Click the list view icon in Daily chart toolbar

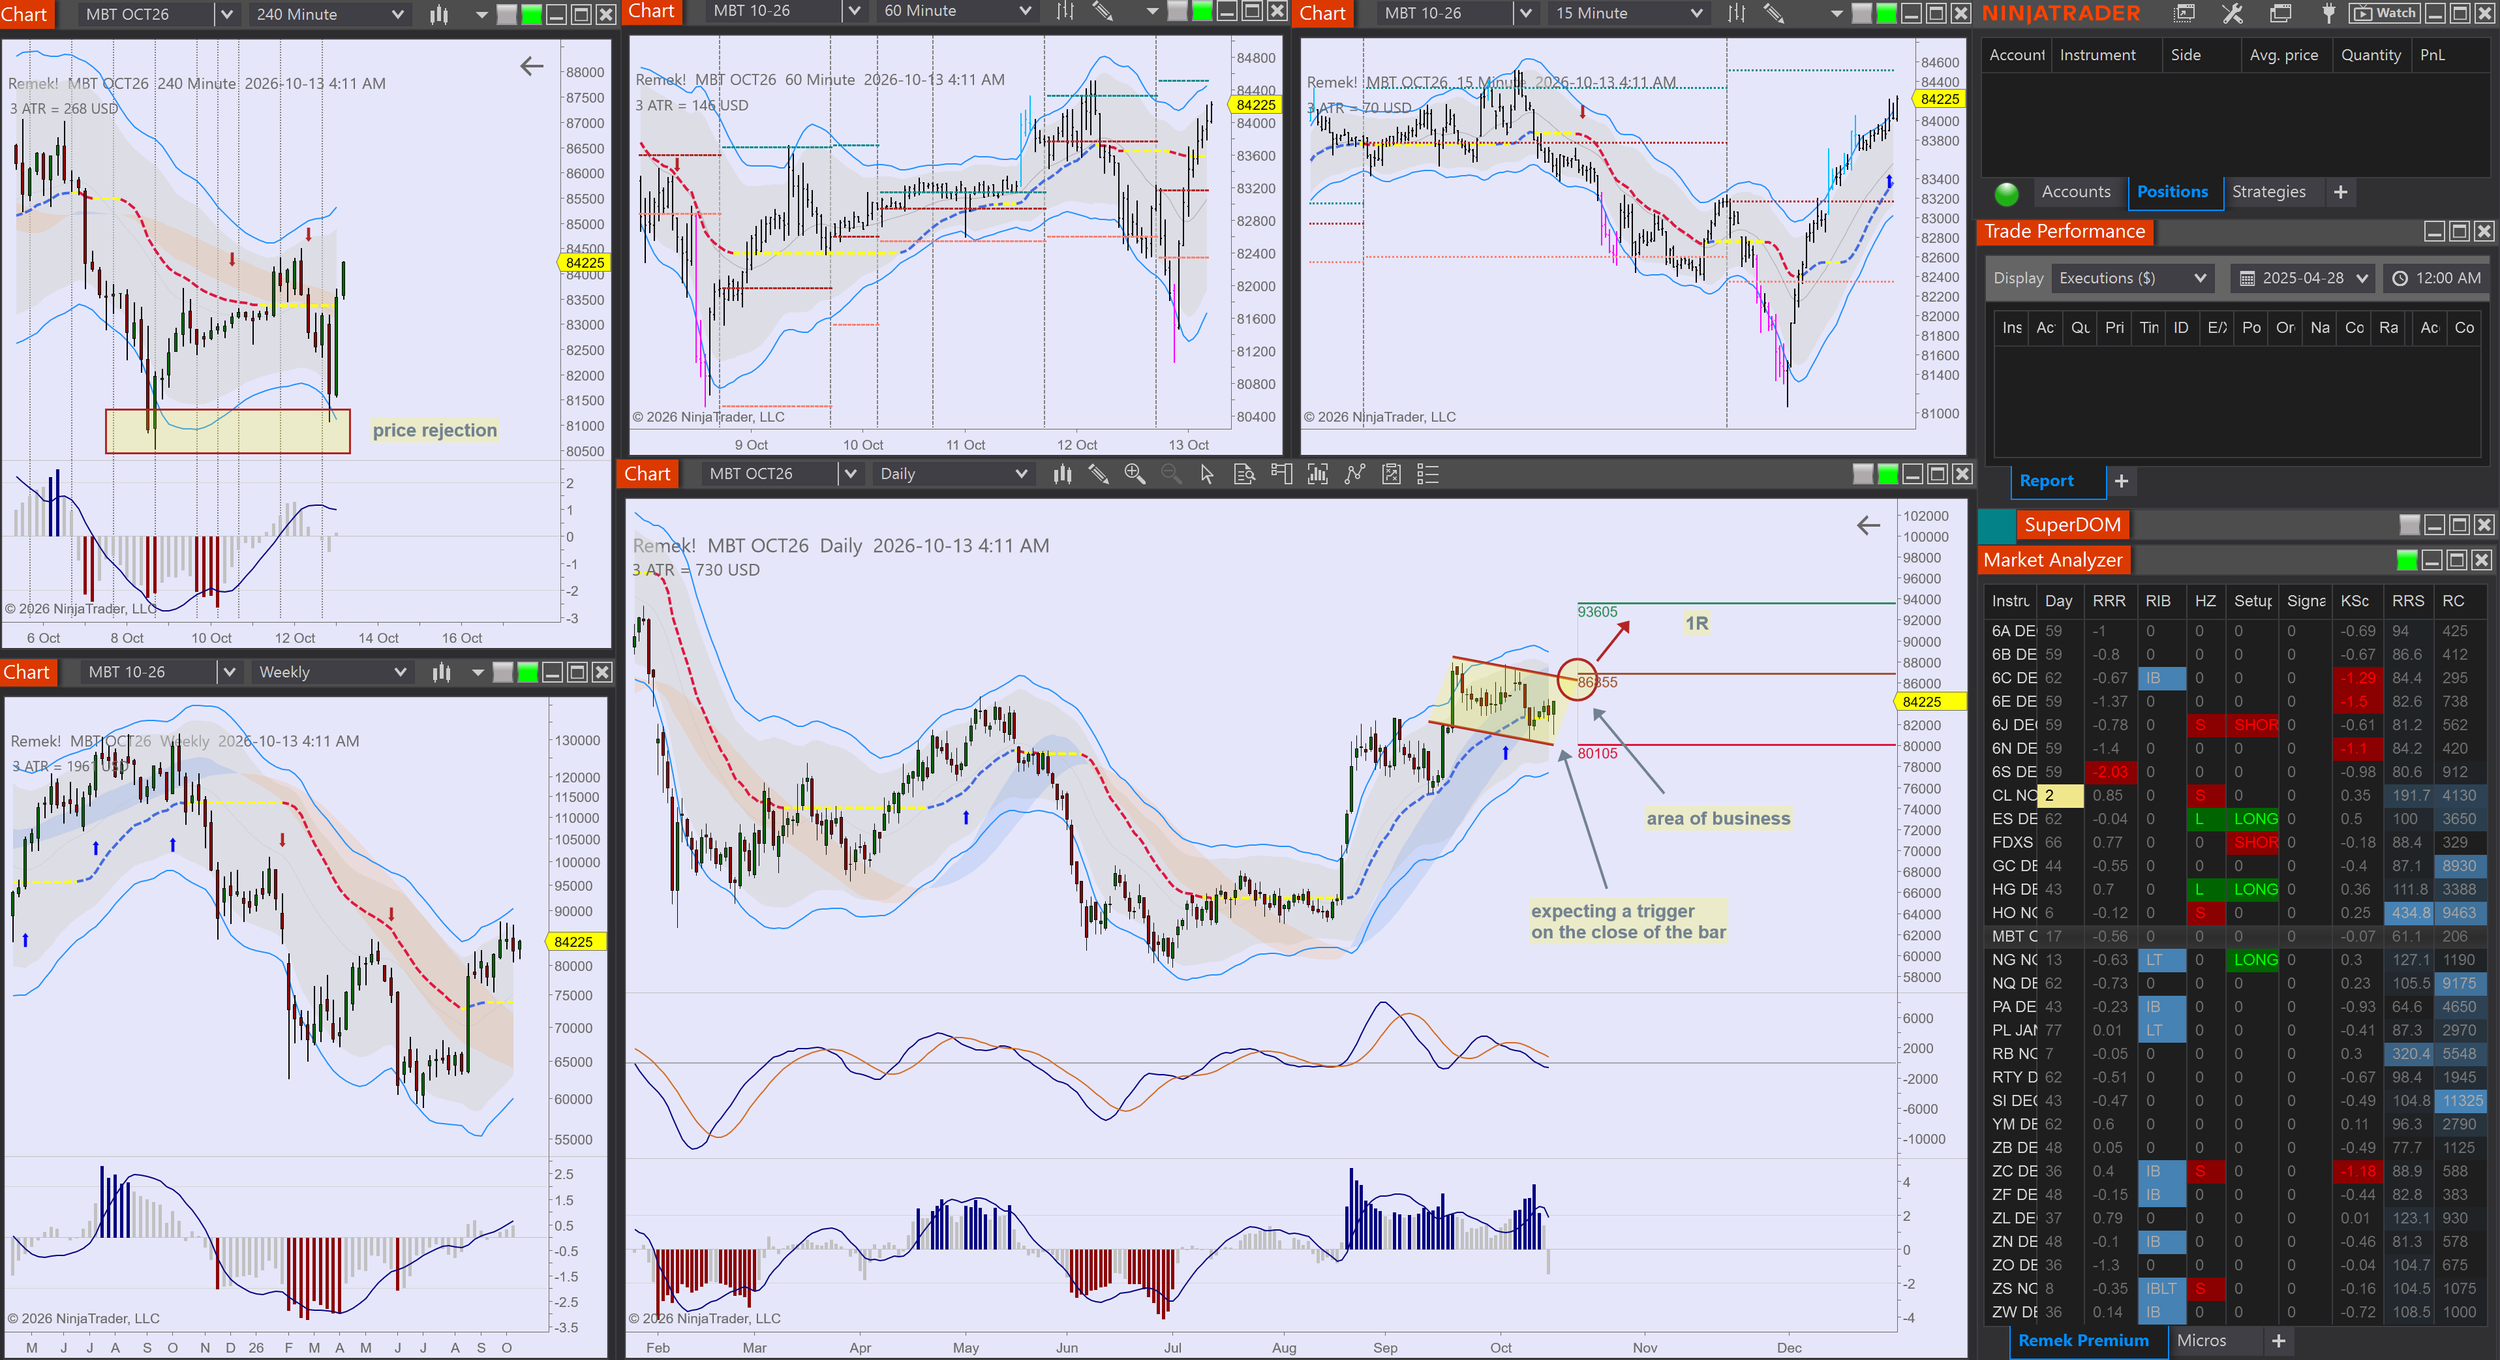click(x=1428, y=474)
